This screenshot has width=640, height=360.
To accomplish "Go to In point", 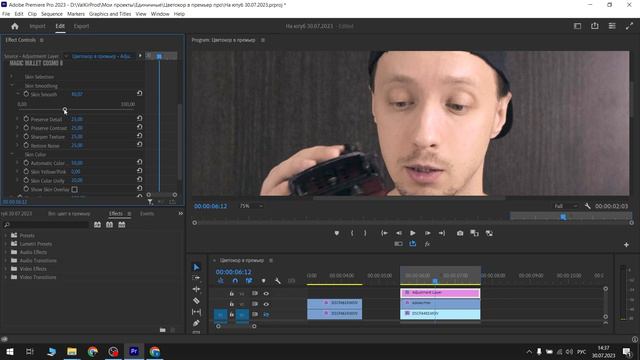I will 384,233.
